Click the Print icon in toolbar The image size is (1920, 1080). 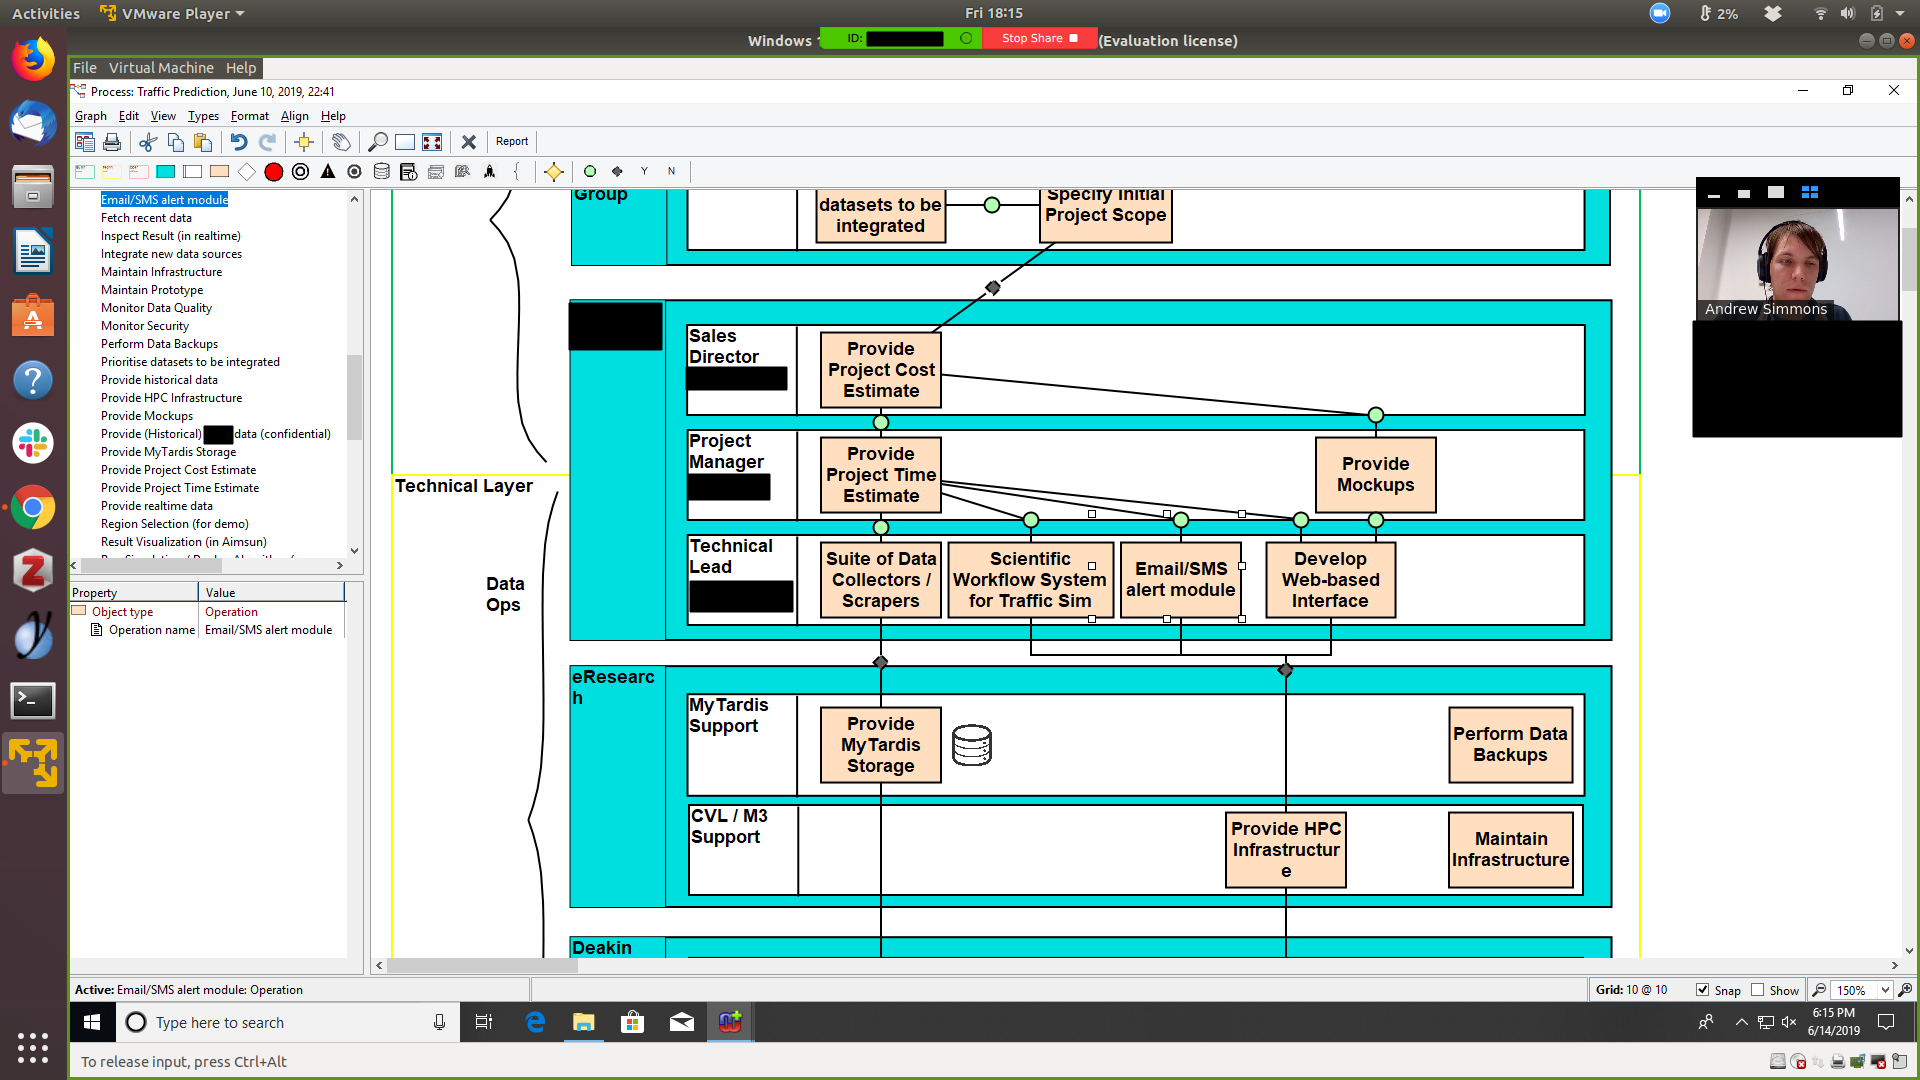tap(112, 142)
